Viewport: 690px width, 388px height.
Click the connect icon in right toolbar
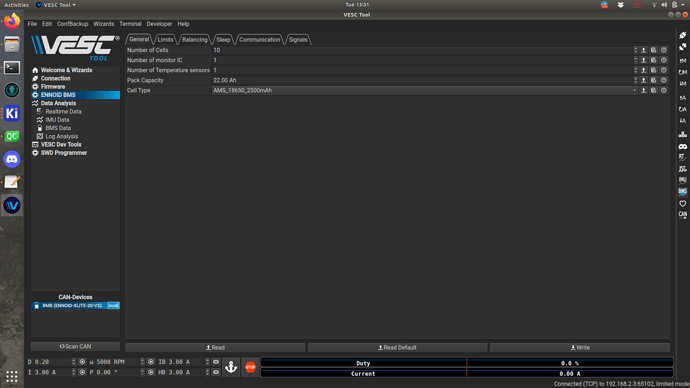click(x=683, y=35)
